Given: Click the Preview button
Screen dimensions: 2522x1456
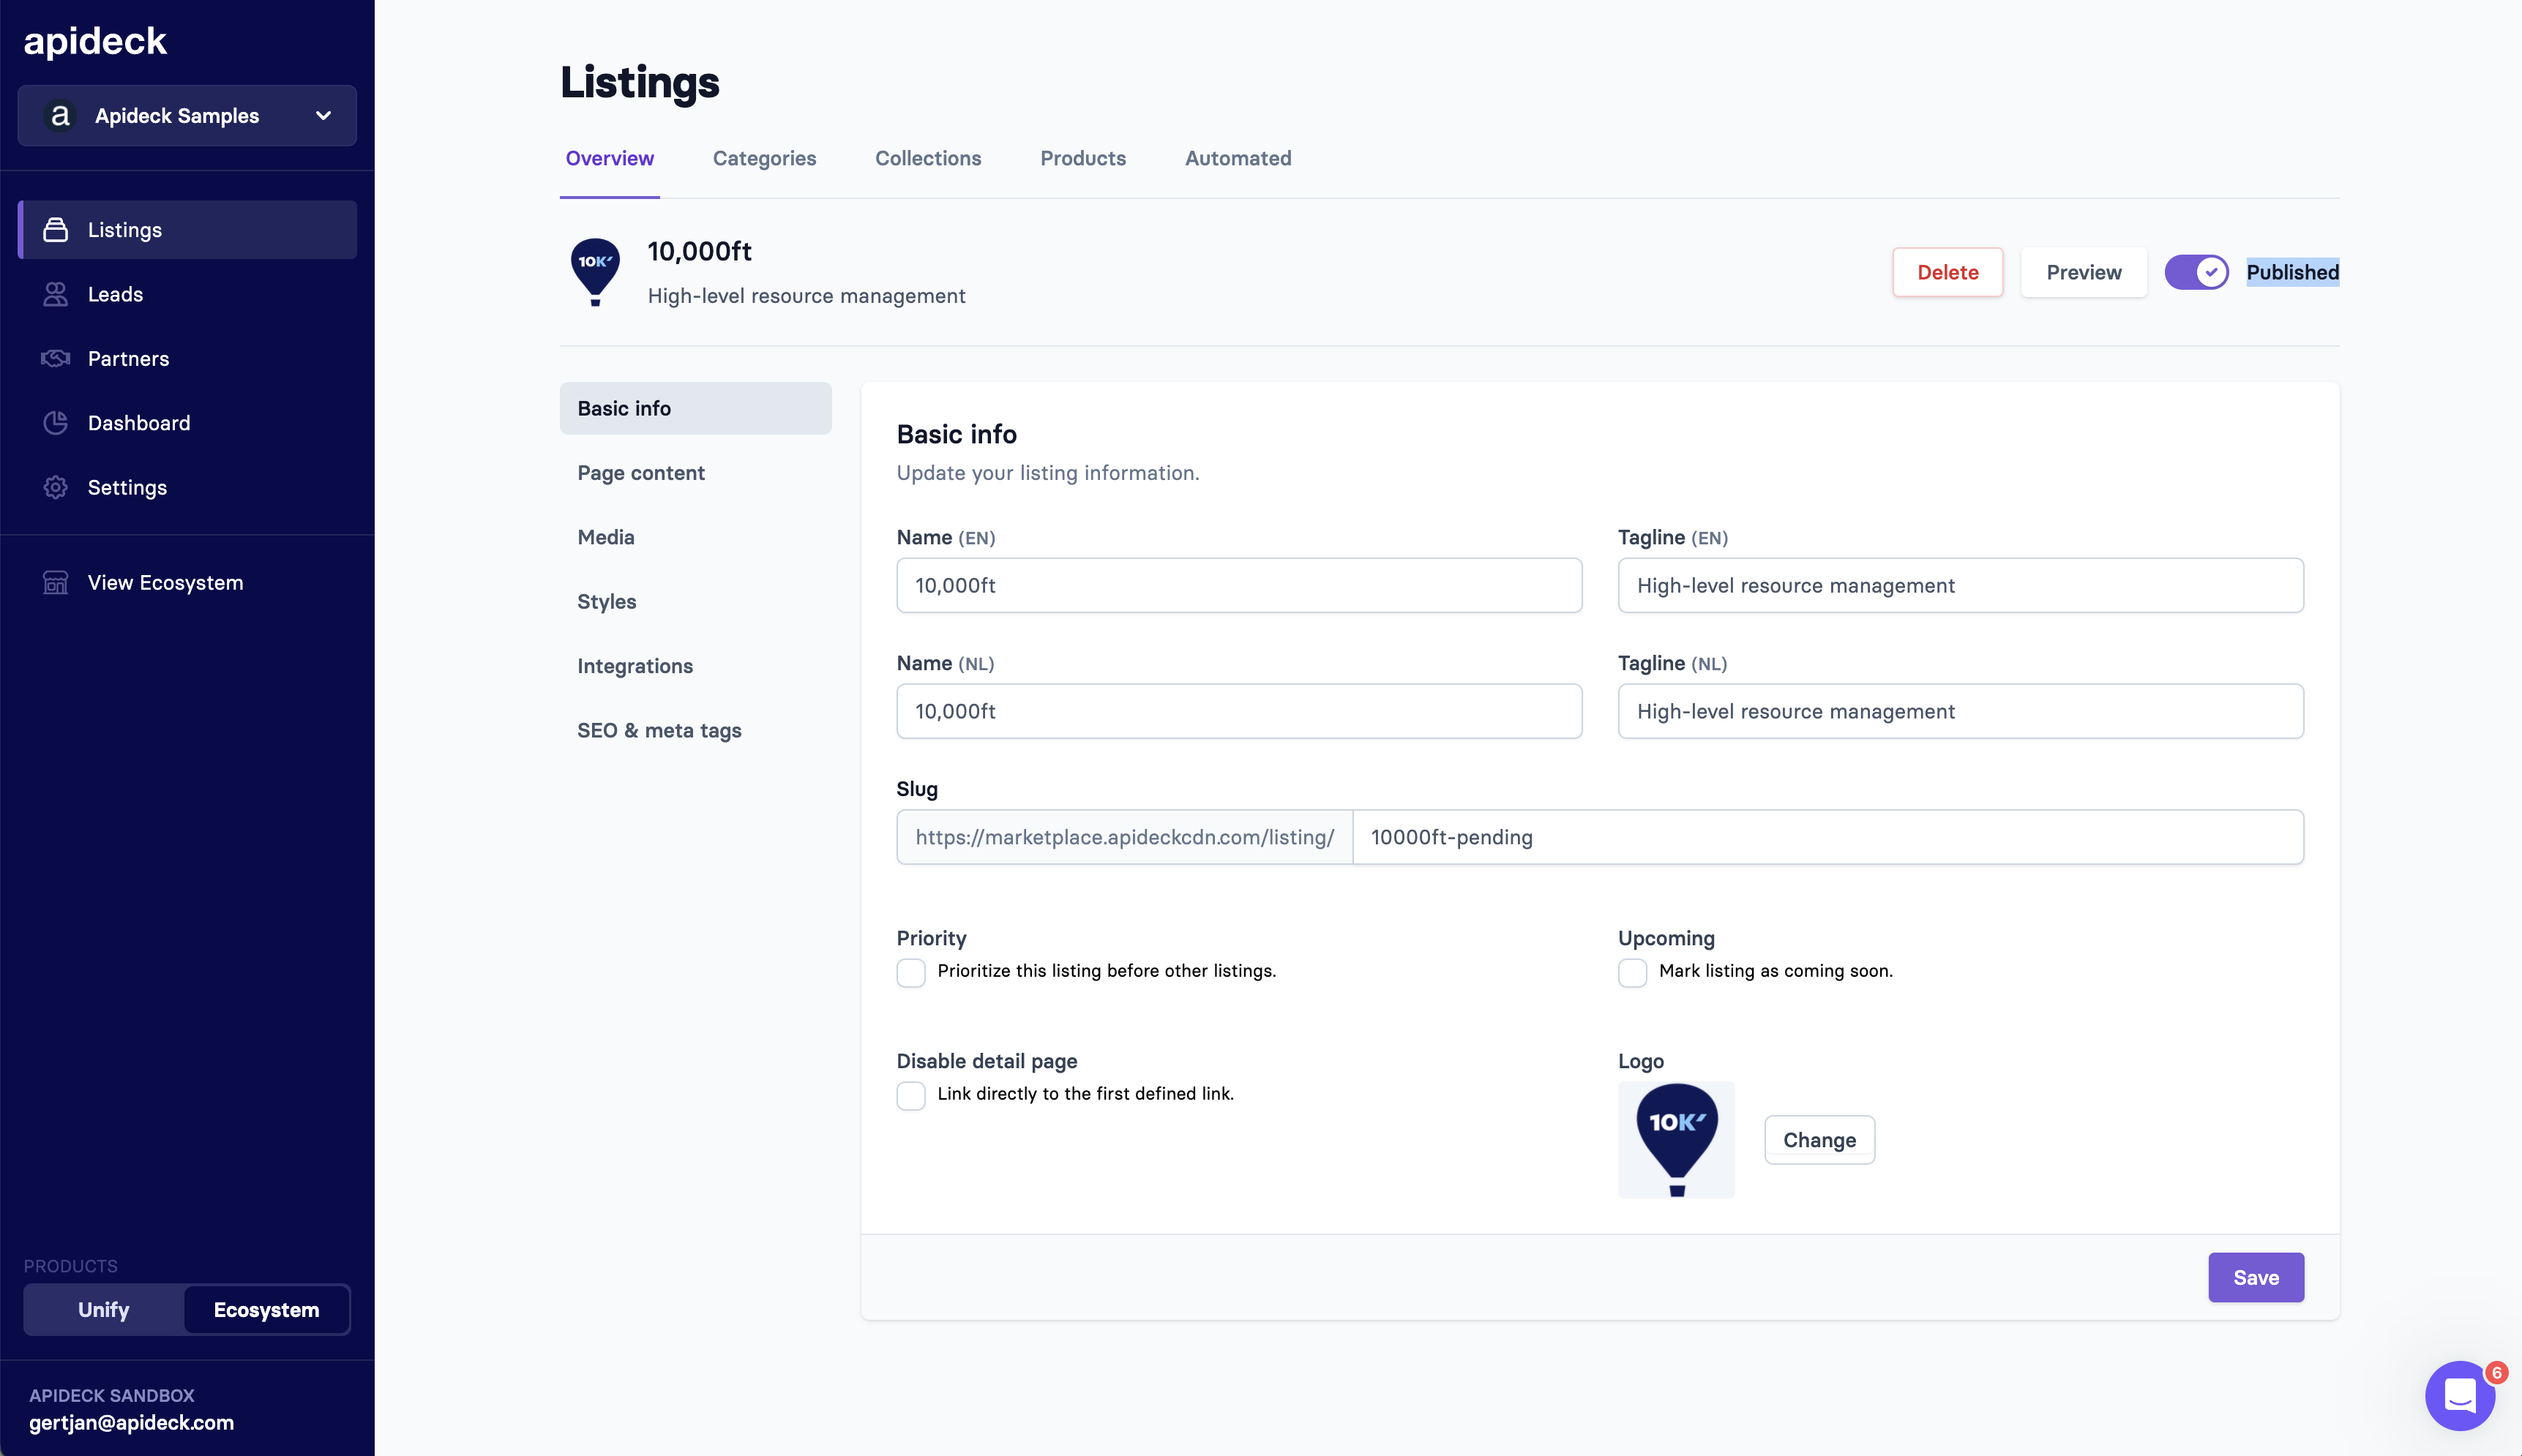Looking at the screenshot, I should tap(2083, 272).
